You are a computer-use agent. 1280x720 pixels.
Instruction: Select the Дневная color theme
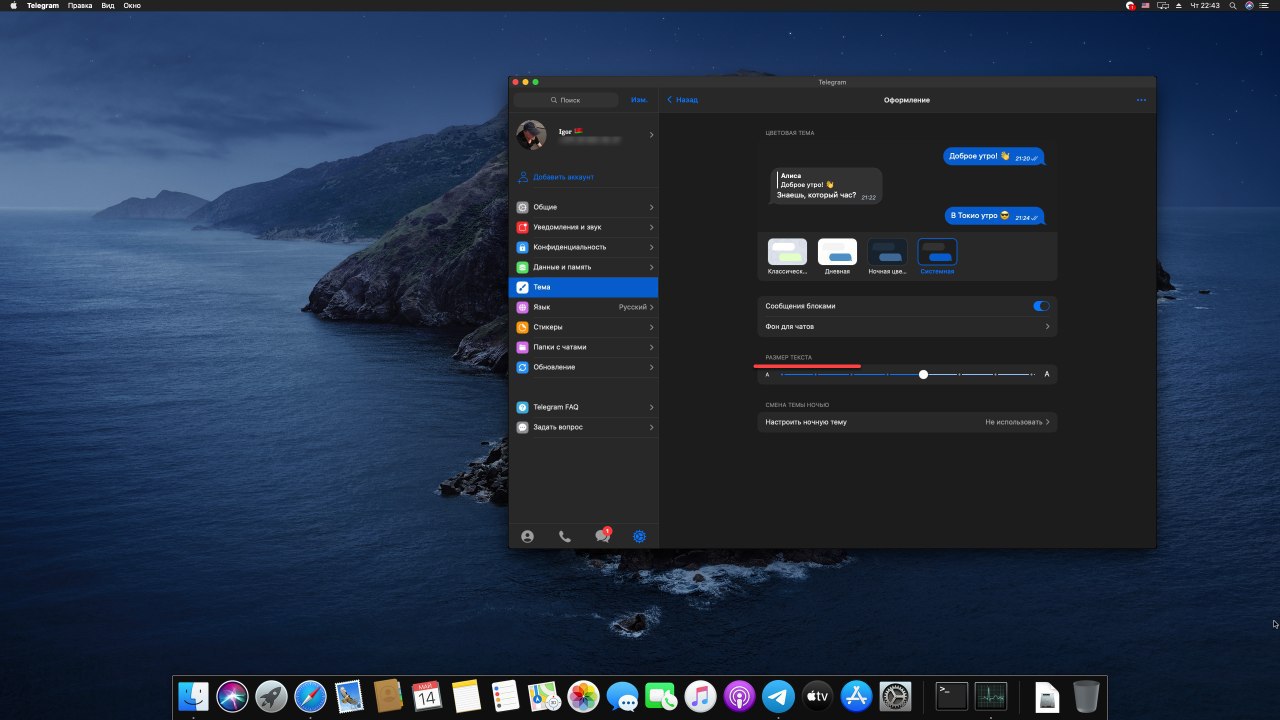coord(837,256)
